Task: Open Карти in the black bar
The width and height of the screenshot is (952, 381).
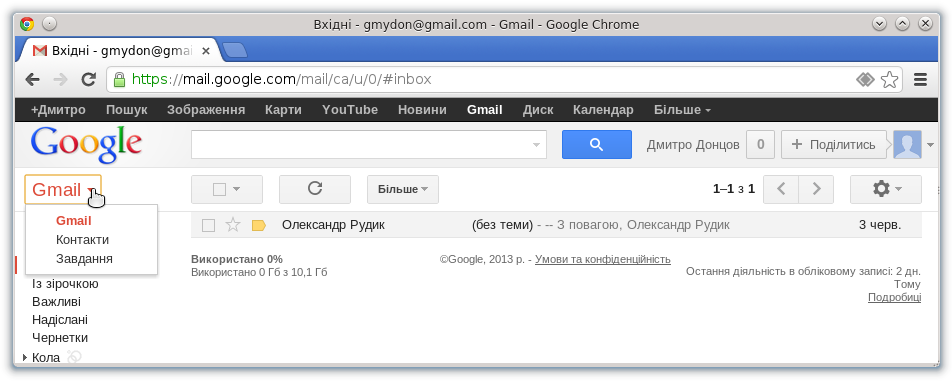Action: click(x=283, y=110)
